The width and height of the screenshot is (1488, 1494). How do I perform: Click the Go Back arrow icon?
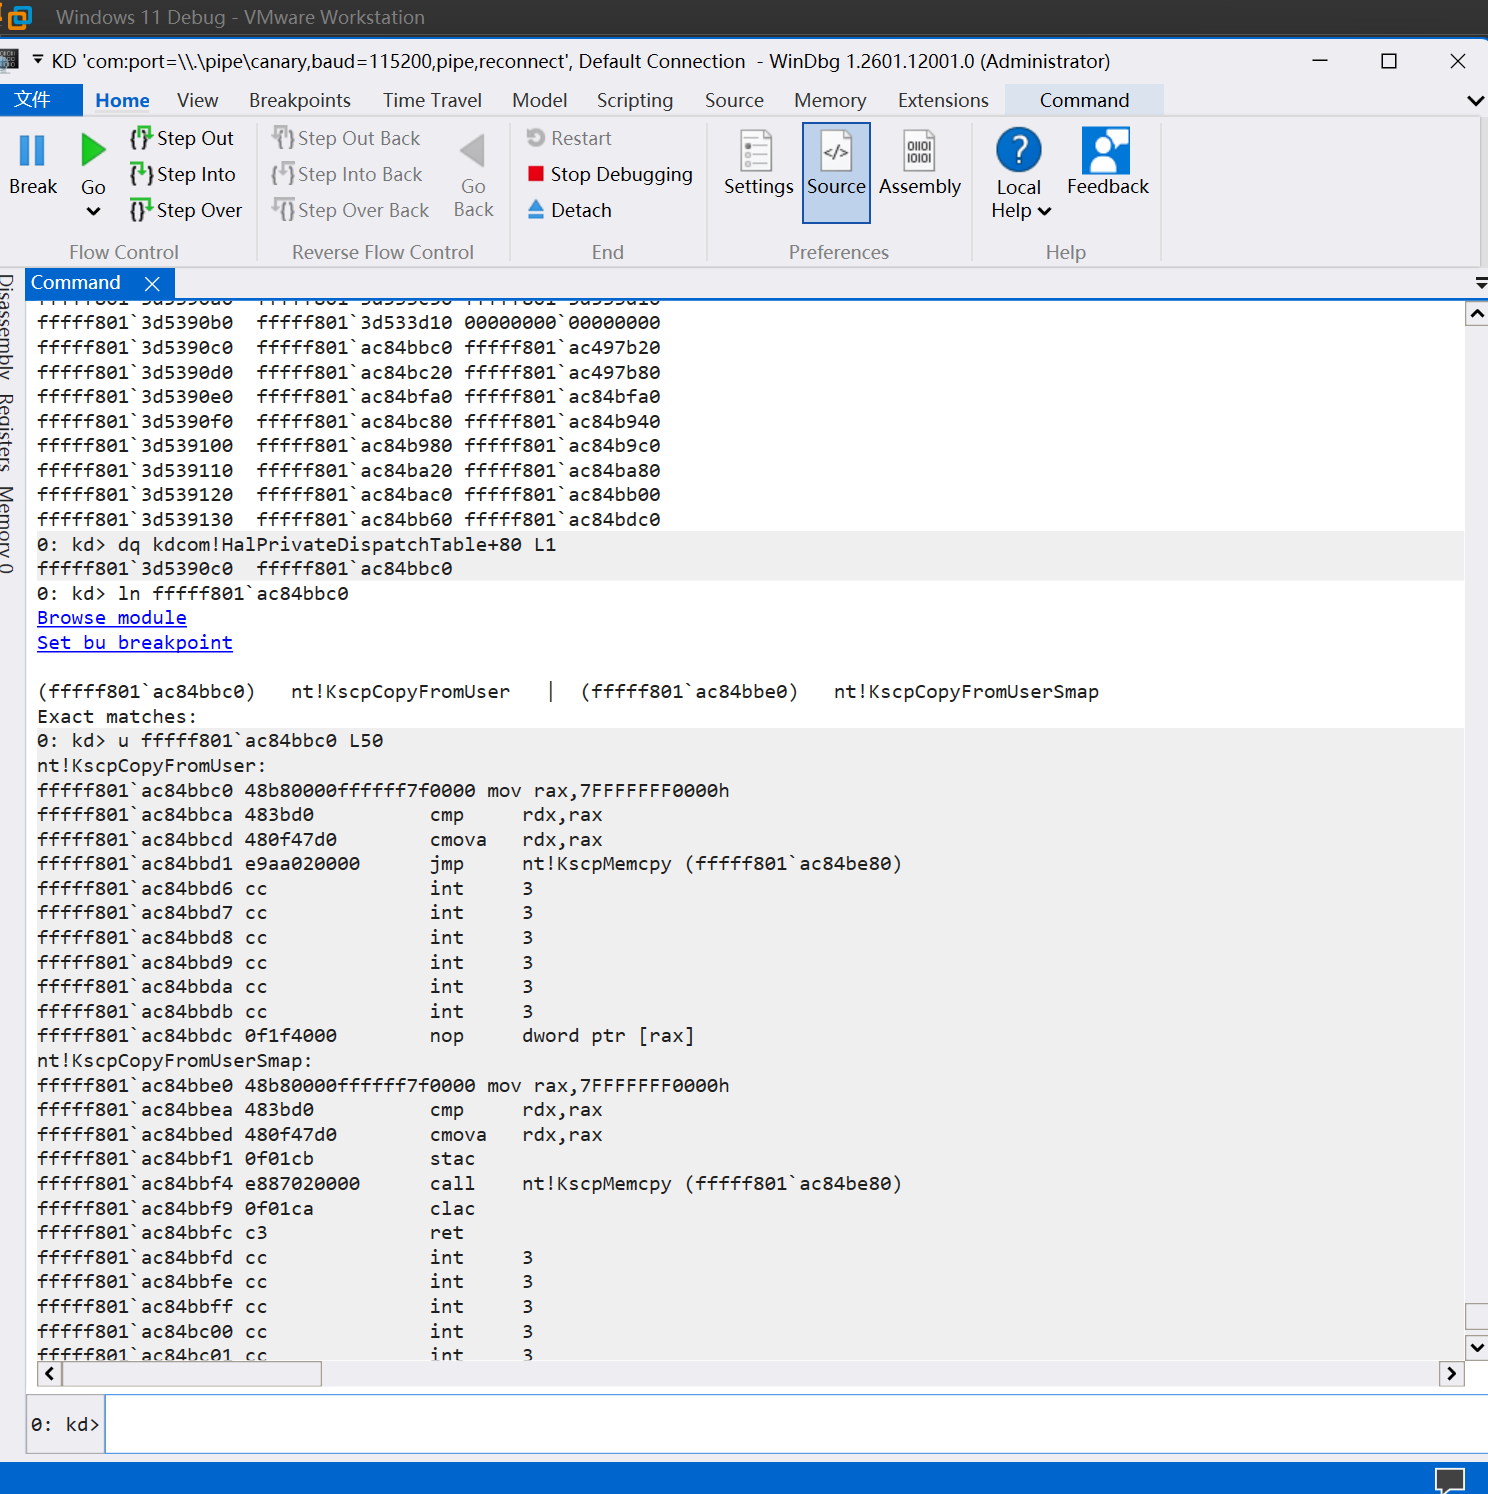[x=473, y=151]
